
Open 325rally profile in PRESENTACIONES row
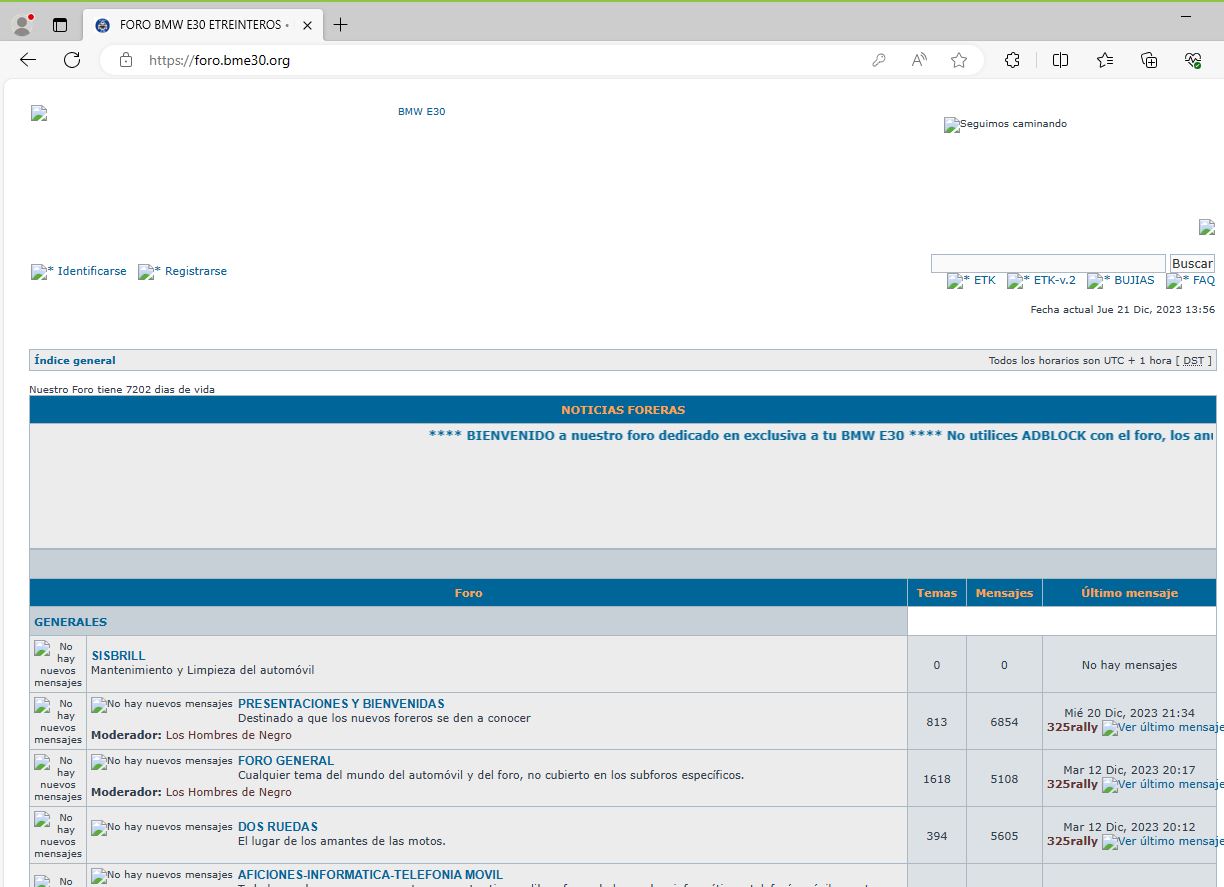tap(1072, 727)
